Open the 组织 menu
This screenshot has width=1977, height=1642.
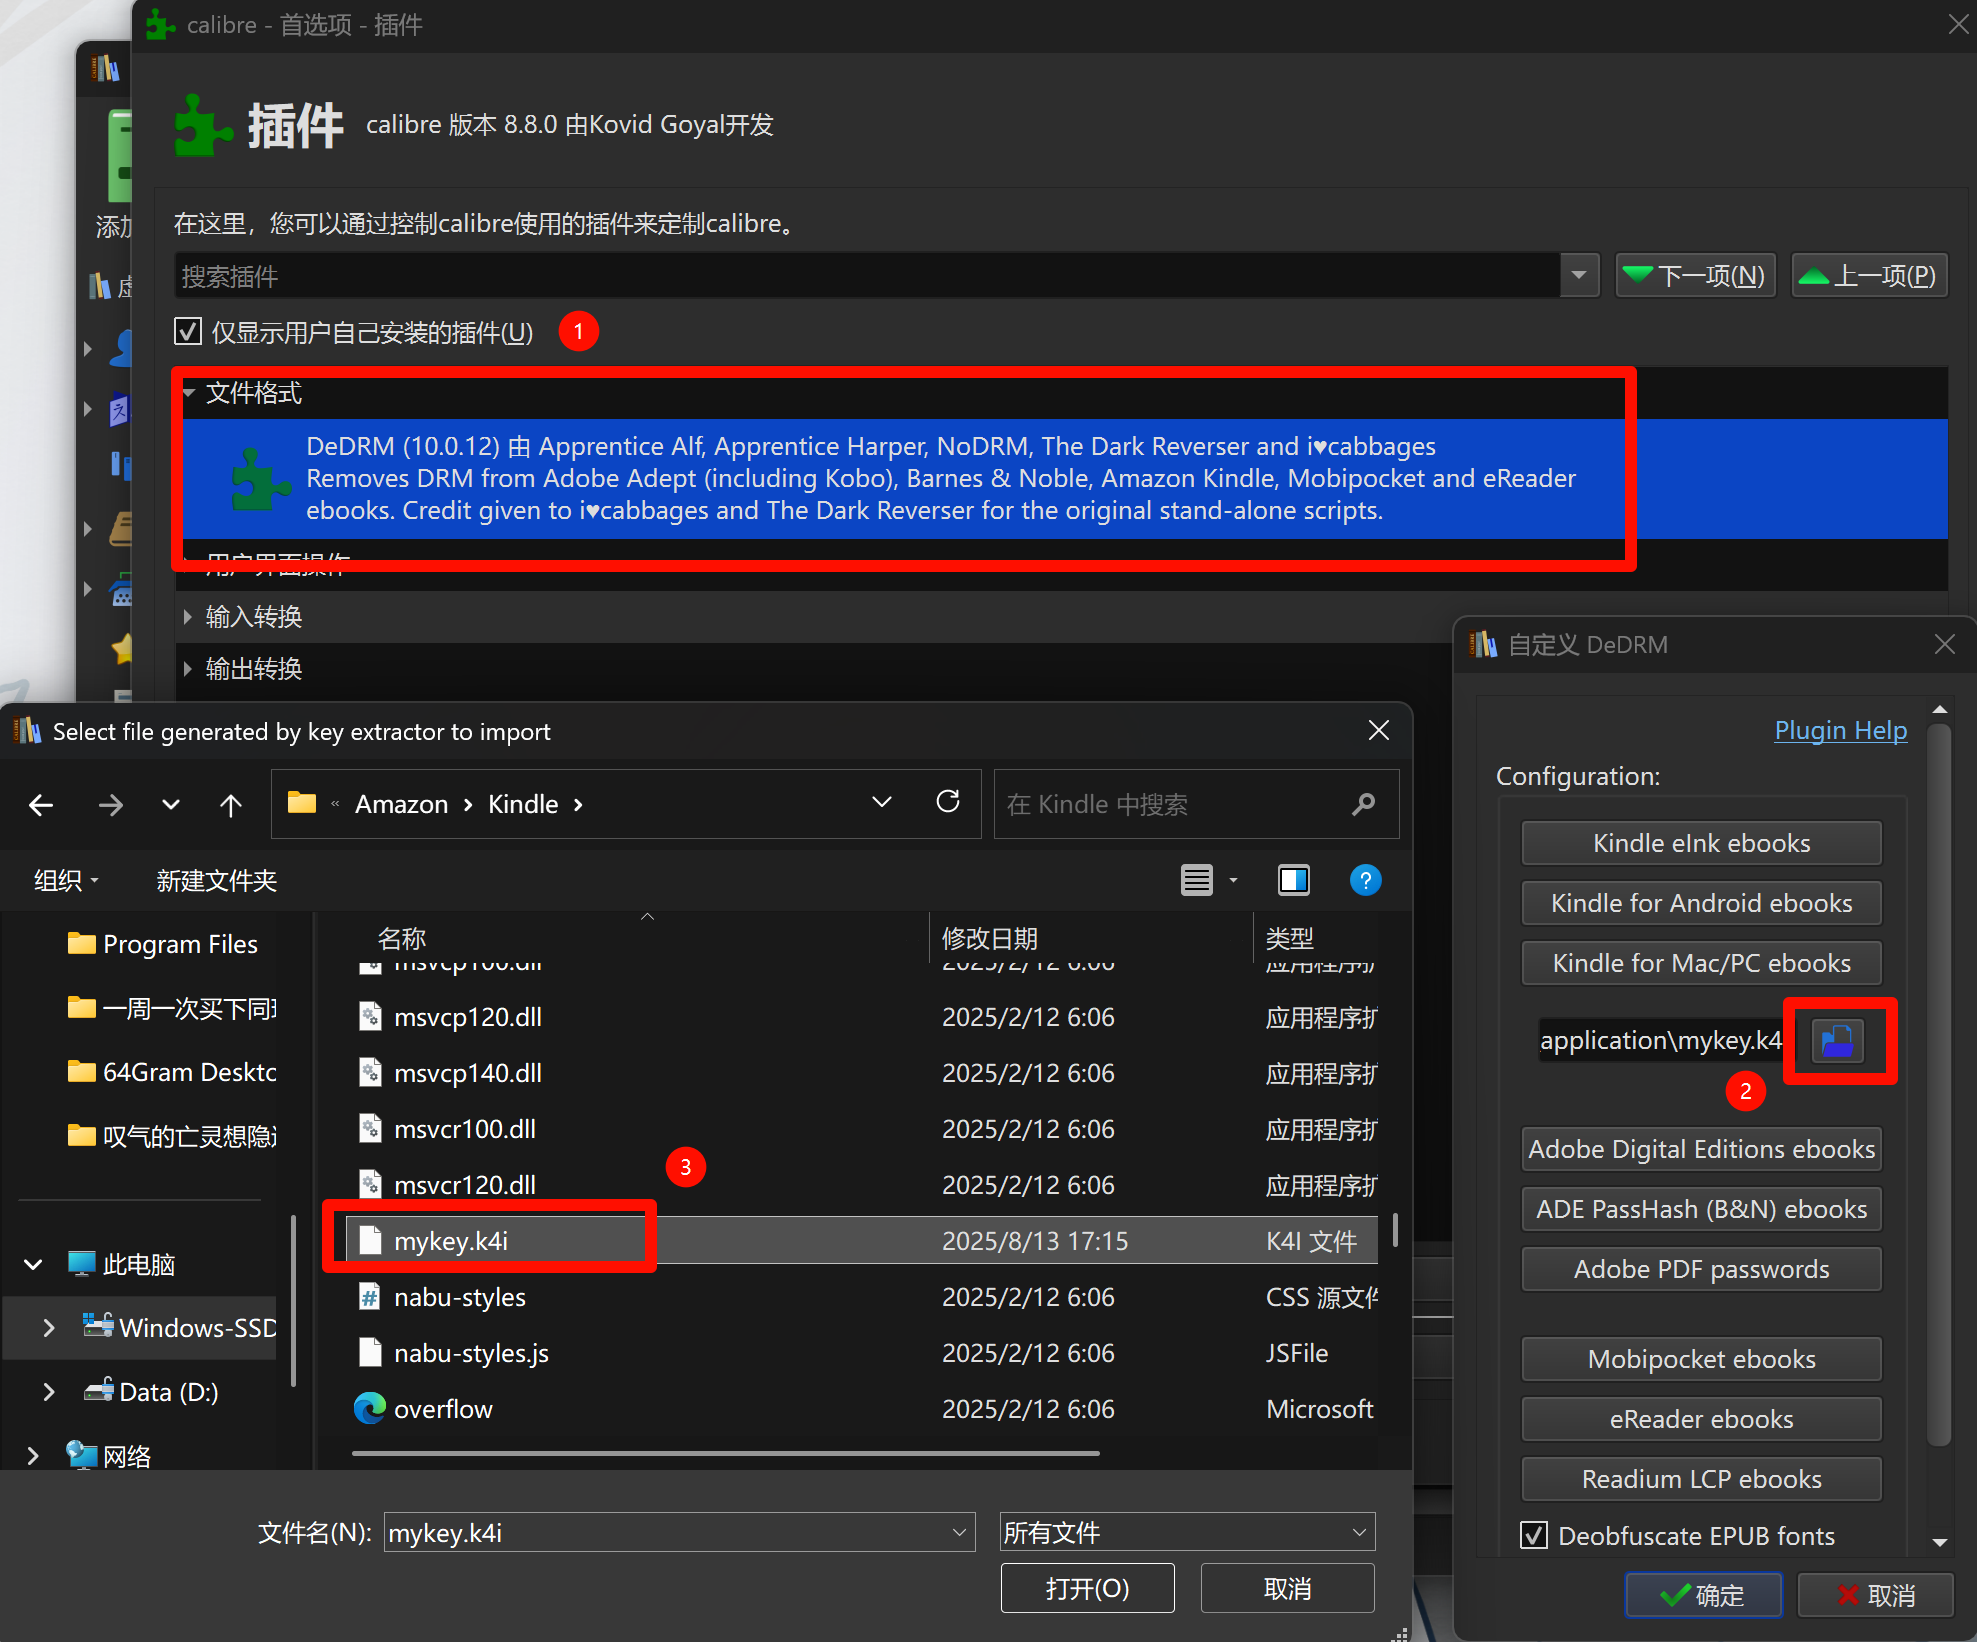pos(67,880)
